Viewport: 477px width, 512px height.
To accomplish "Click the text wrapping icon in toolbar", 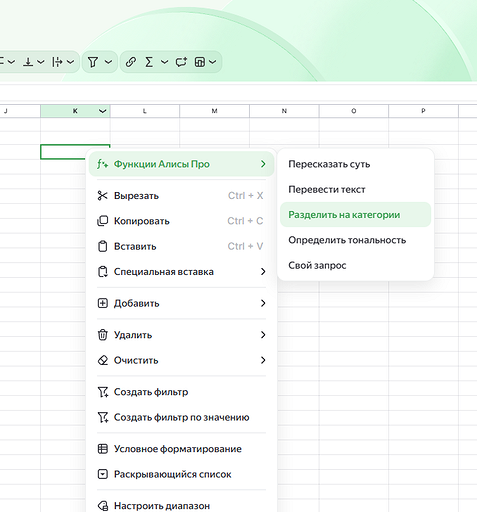I will (57, 62).
